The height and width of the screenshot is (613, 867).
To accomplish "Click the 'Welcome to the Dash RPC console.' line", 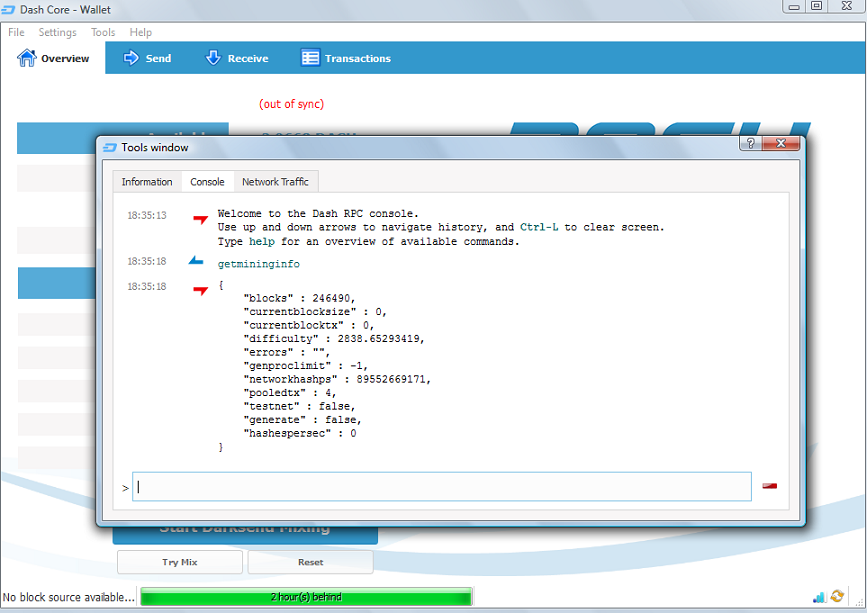I will pyautogui.click(x=318, y=213).
